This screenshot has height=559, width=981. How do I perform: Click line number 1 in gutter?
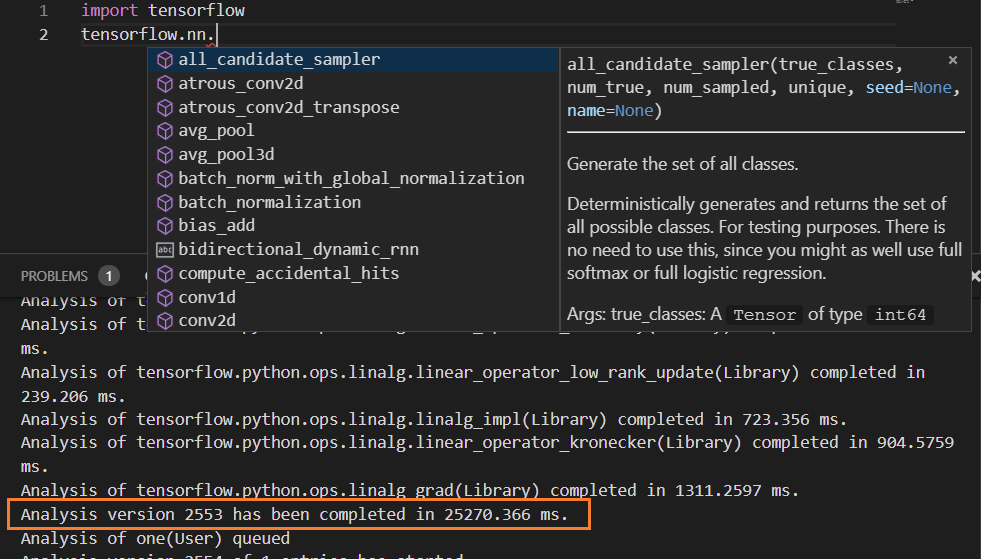43,11
